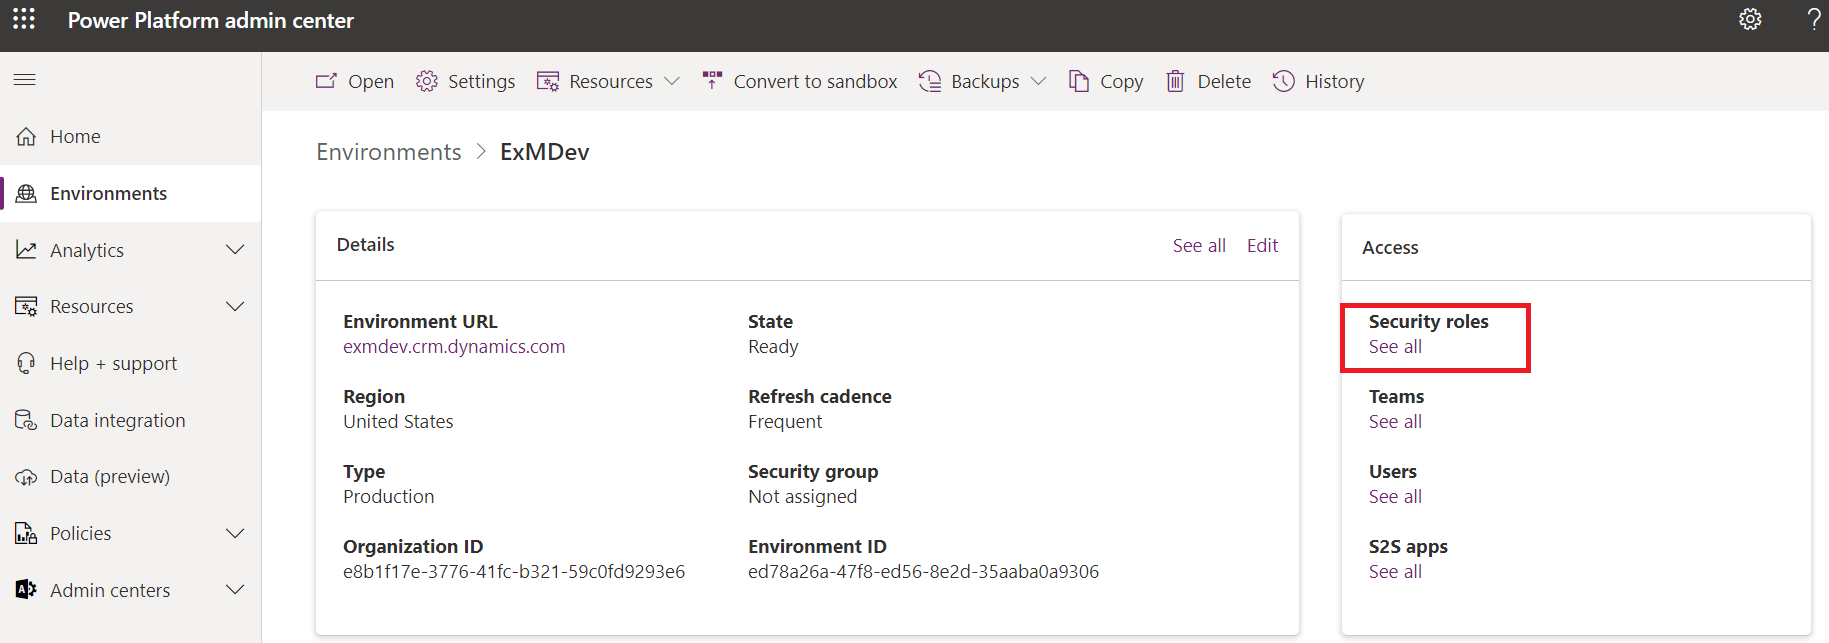Viewport: 1829px width, 643px height.
Task: Click the Environments globe icon
Action: click(x=26, y=193)
